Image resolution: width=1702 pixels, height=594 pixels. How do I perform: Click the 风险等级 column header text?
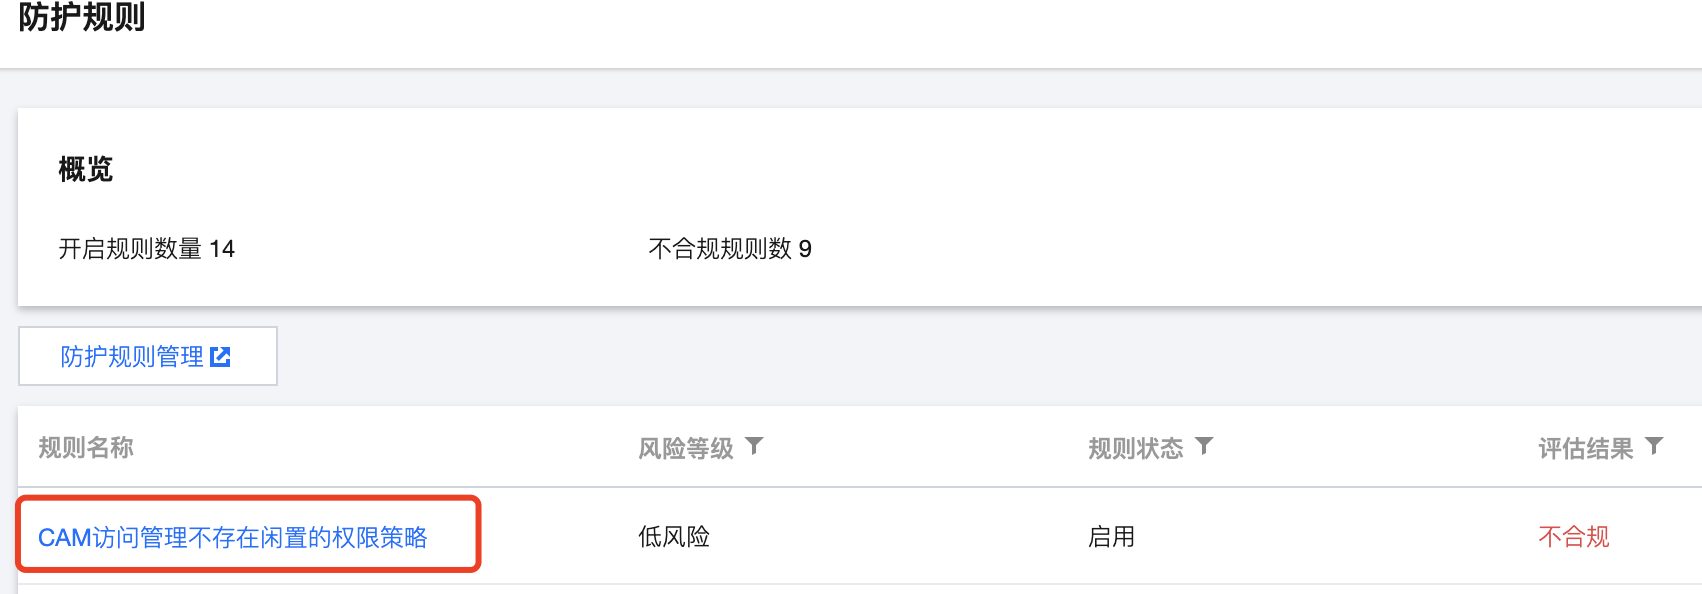(x=686, y=448)
